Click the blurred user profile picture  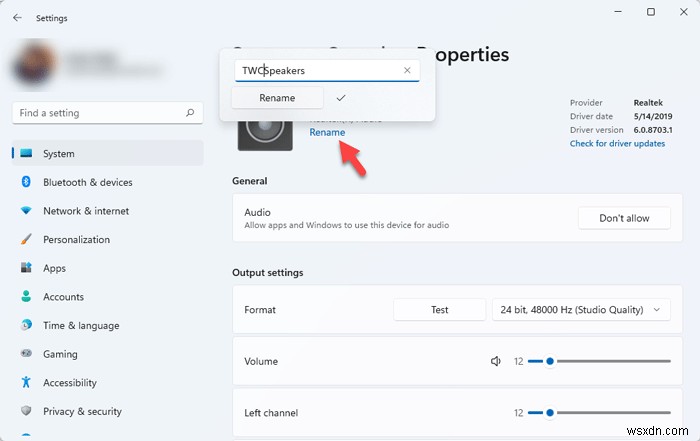click(x=34, y=64)
